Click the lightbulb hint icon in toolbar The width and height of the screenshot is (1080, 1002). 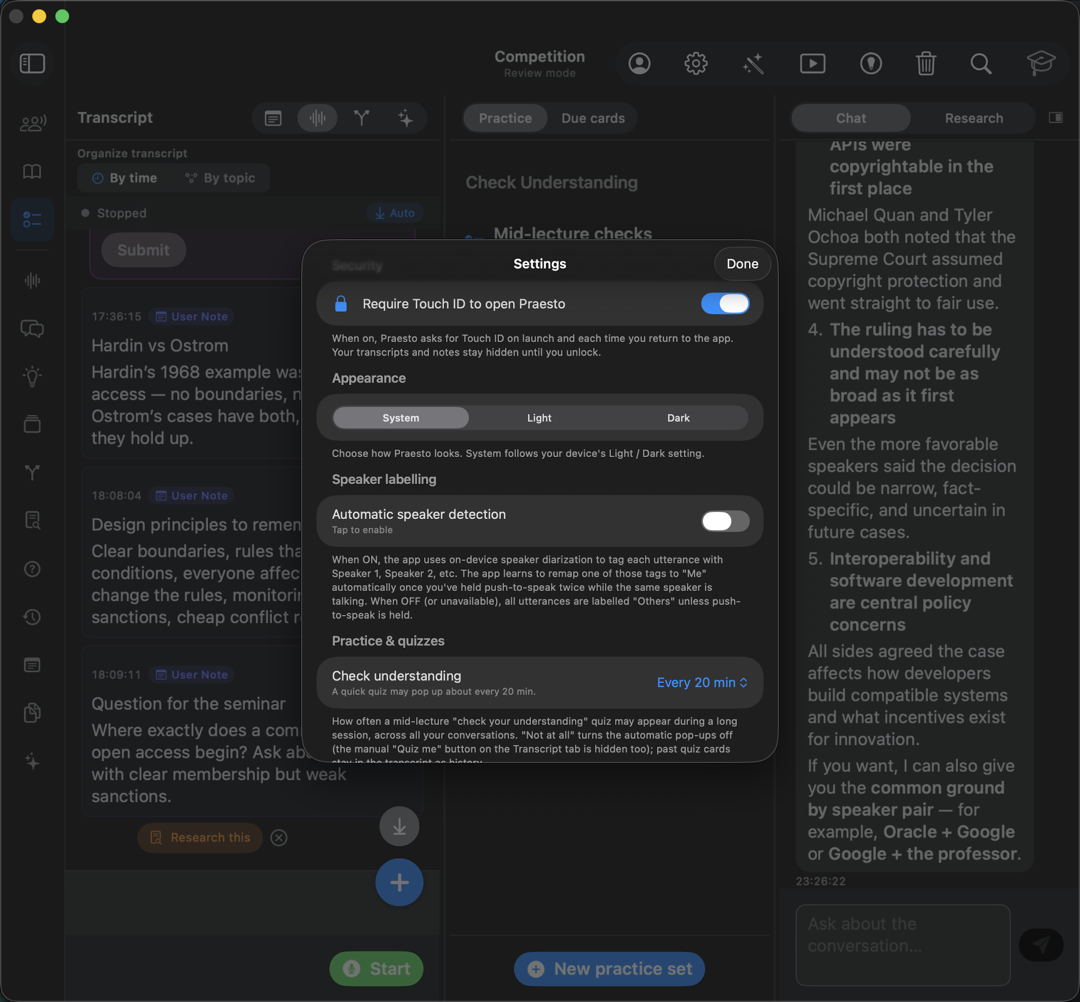pos(871,63)
